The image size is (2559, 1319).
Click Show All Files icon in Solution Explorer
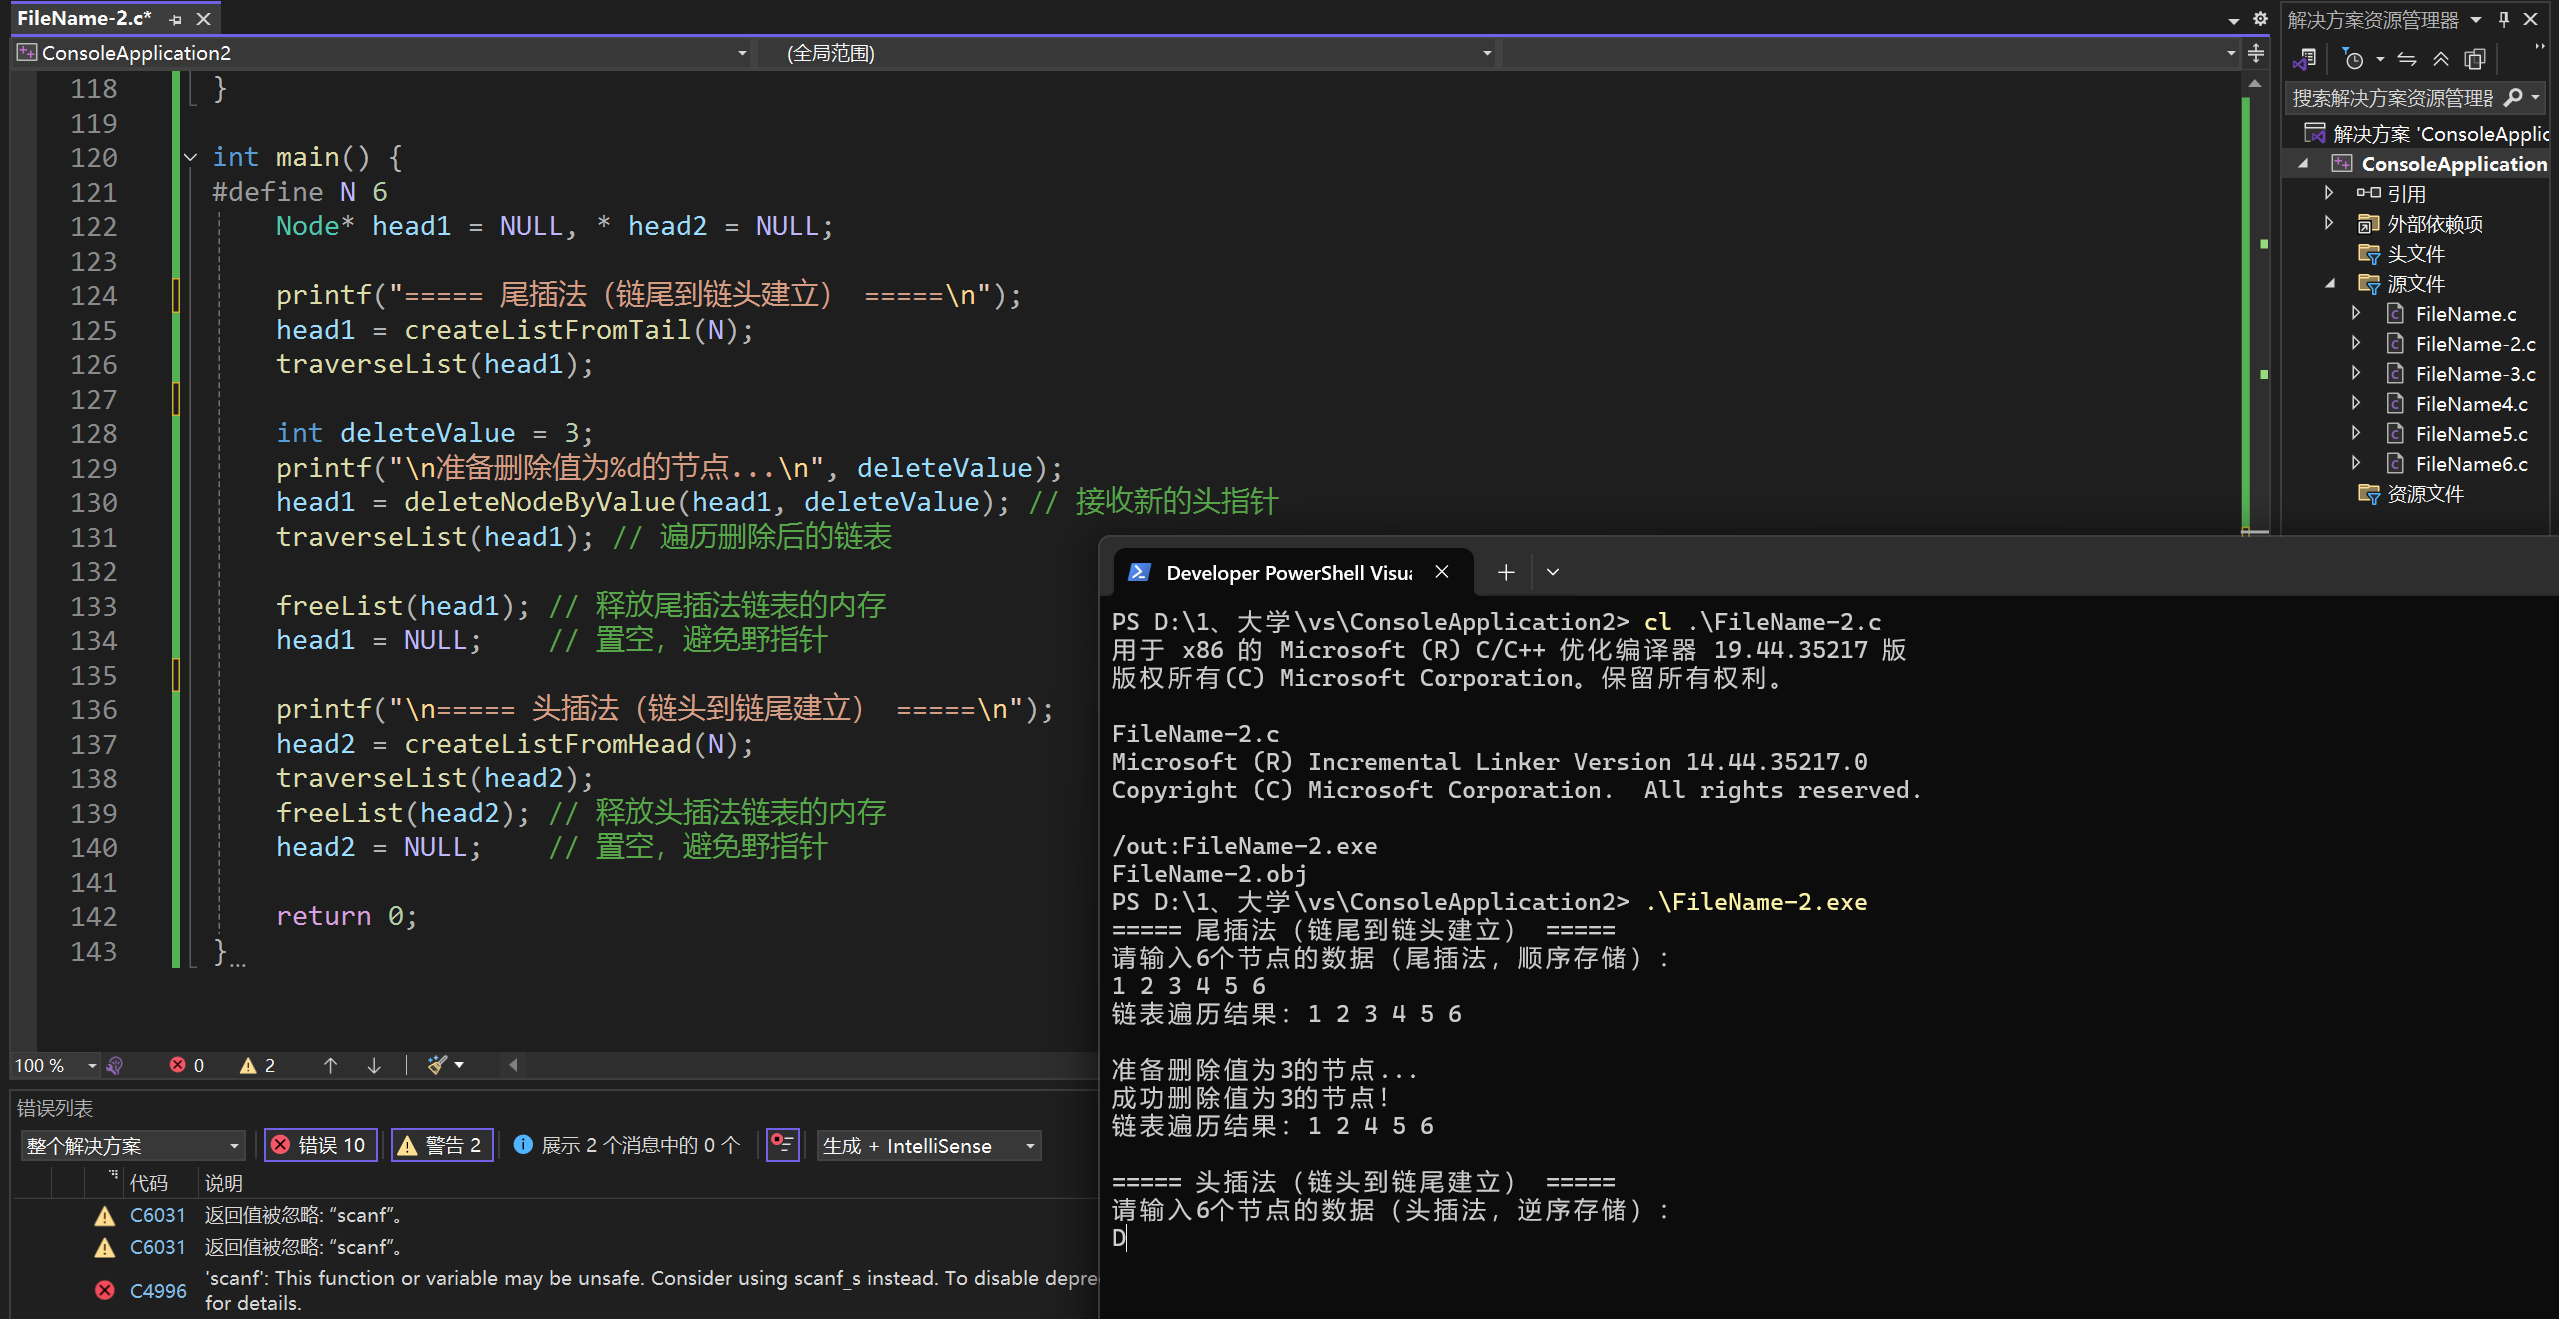coord(2475,60)
